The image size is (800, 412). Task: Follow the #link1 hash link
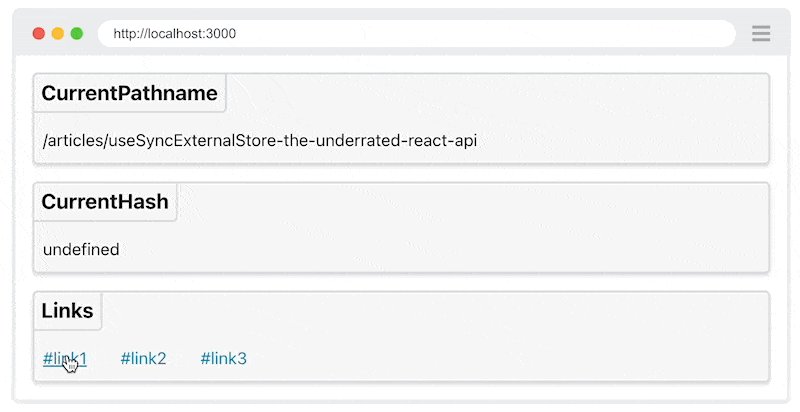pyautogui.click(x=65, y=358)
